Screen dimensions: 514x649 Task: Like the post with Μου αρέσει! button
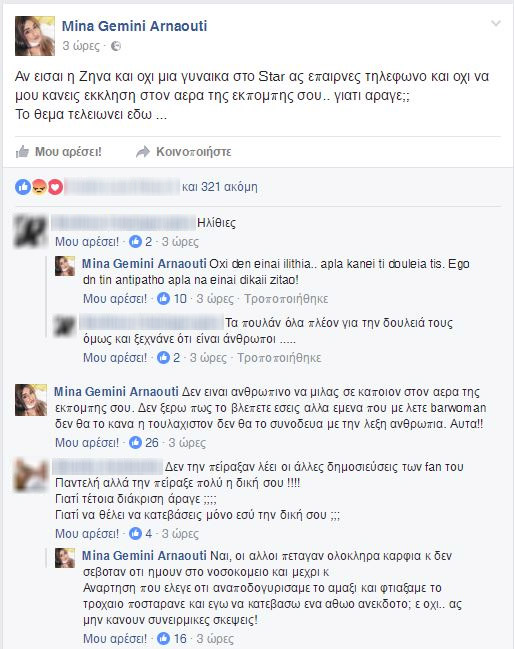click(58, 152)
